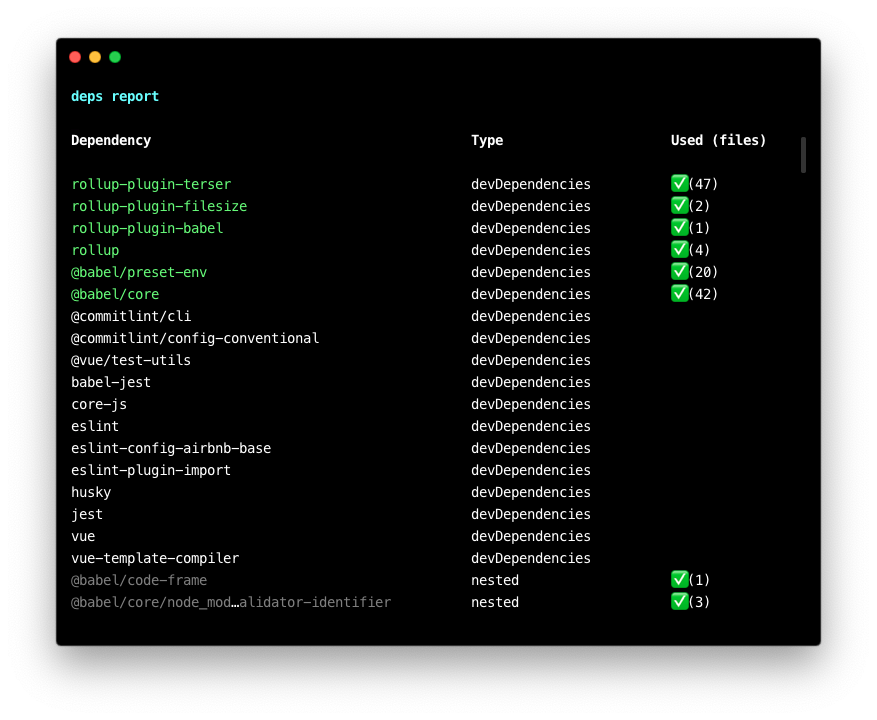Image resolution: width=877 pixels, height=720 pixels.
Task: Click checkmark next to @babel/core (42)
Action: (x=680, y=293)
